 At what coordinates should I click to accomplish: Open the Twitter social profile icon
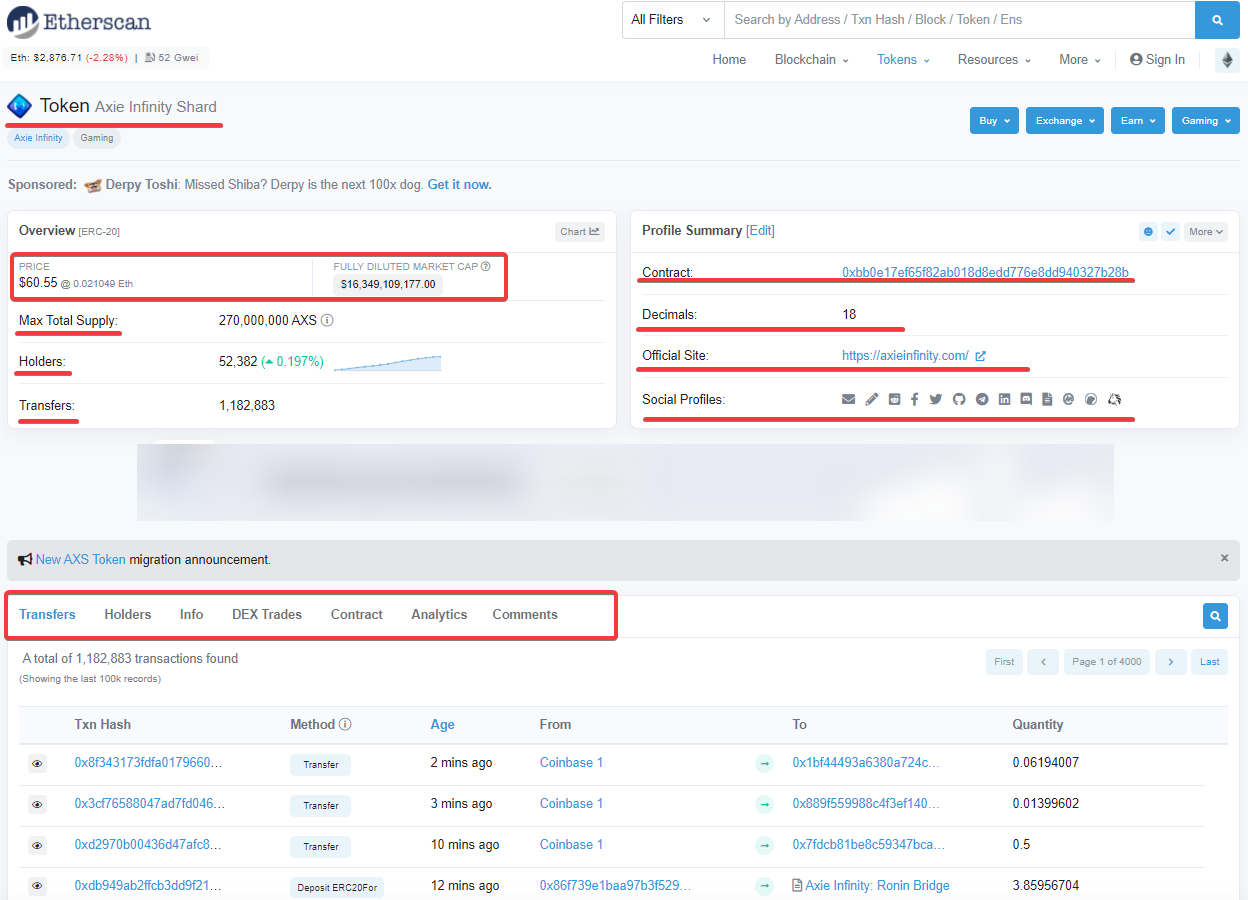click(x=936, y=399)
